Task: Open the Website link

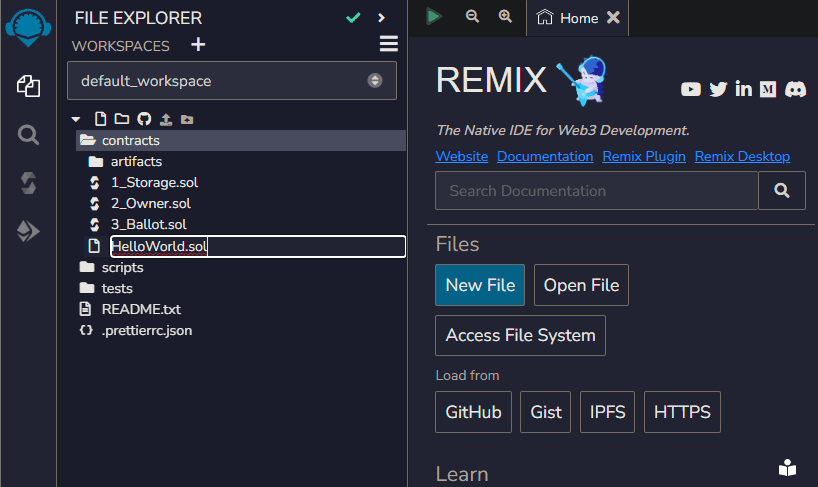Action: pos(462,156)
